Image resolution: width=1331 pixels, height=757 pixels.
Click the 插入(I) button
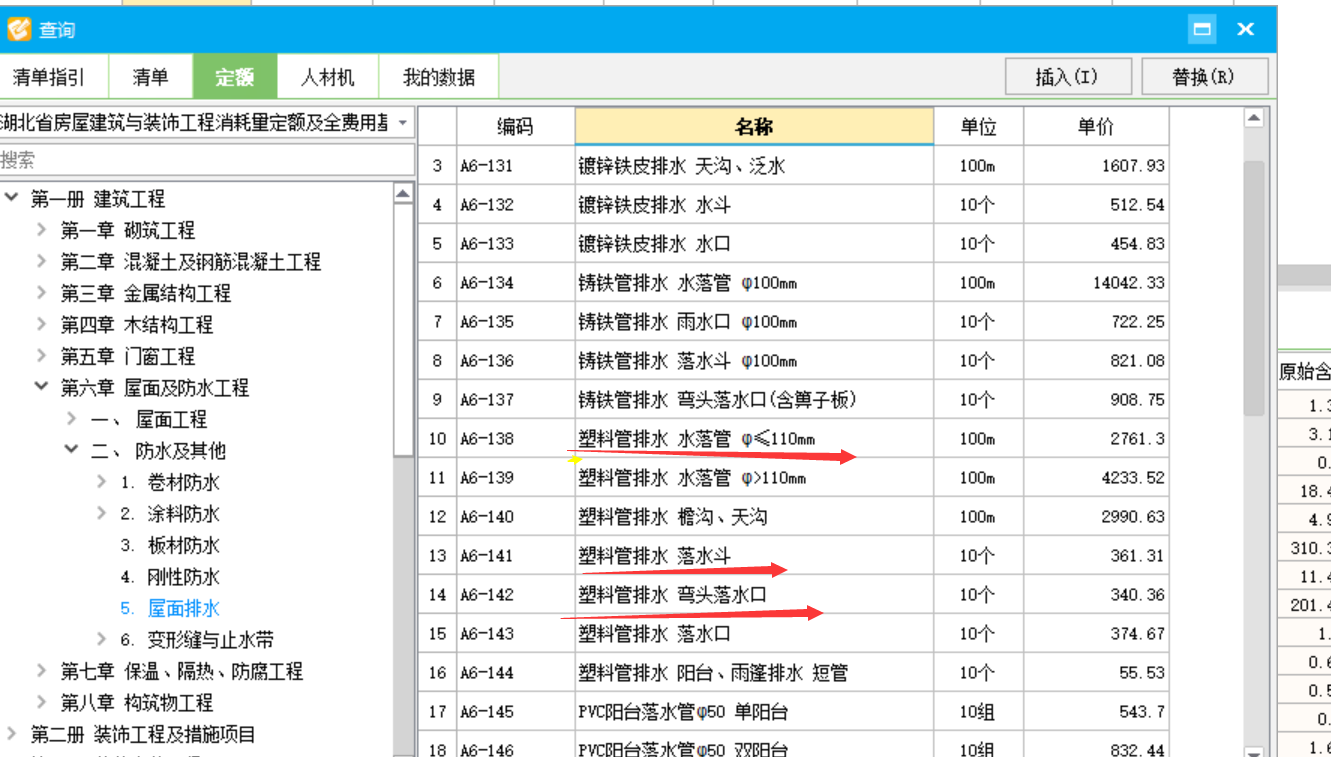tap(1067, 77)
